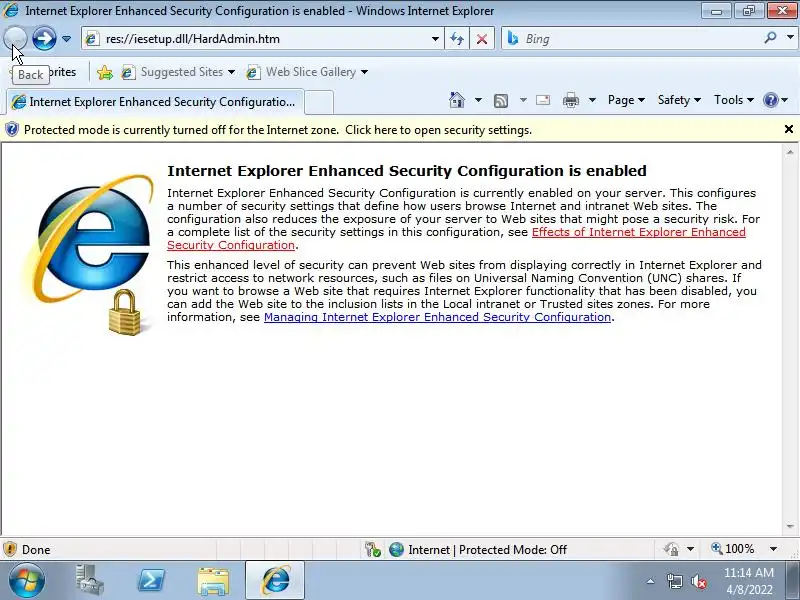The width and height of the screenshot is (800, 600).
Task: Expand the feeds dropdown arrow
Action: (x=523, y=100)
